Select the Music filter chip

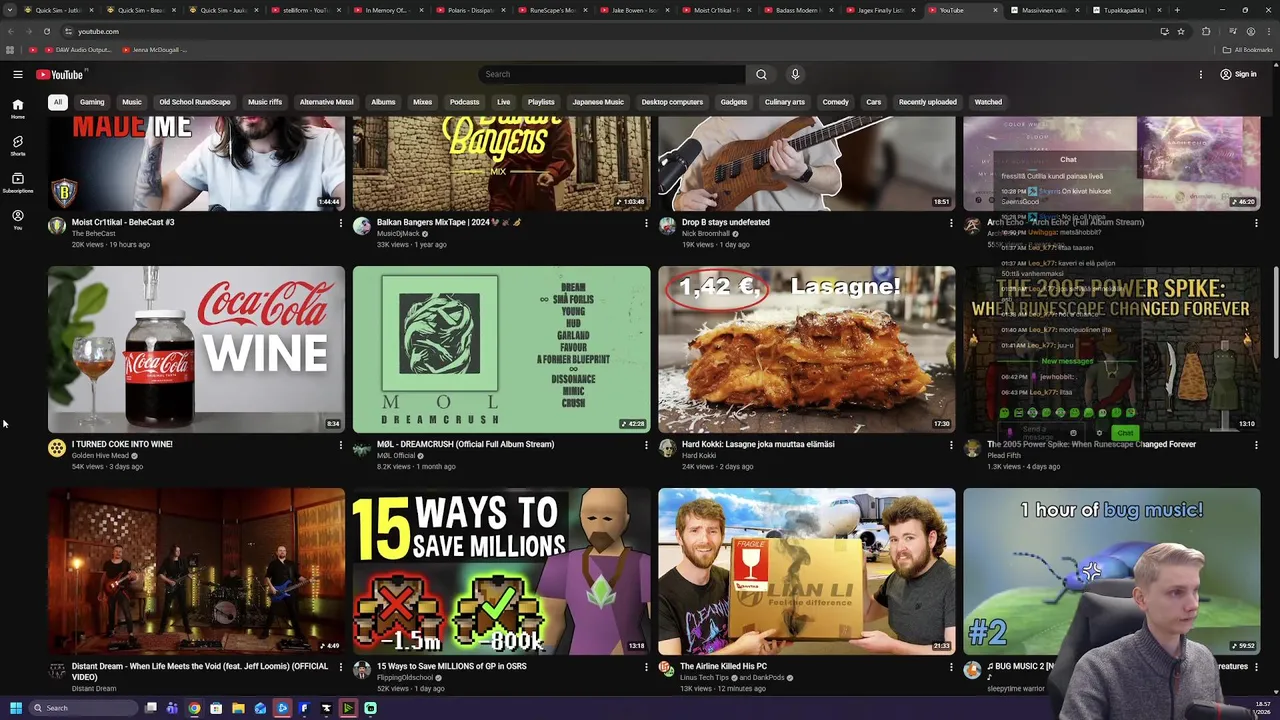[x=132, y=102]
